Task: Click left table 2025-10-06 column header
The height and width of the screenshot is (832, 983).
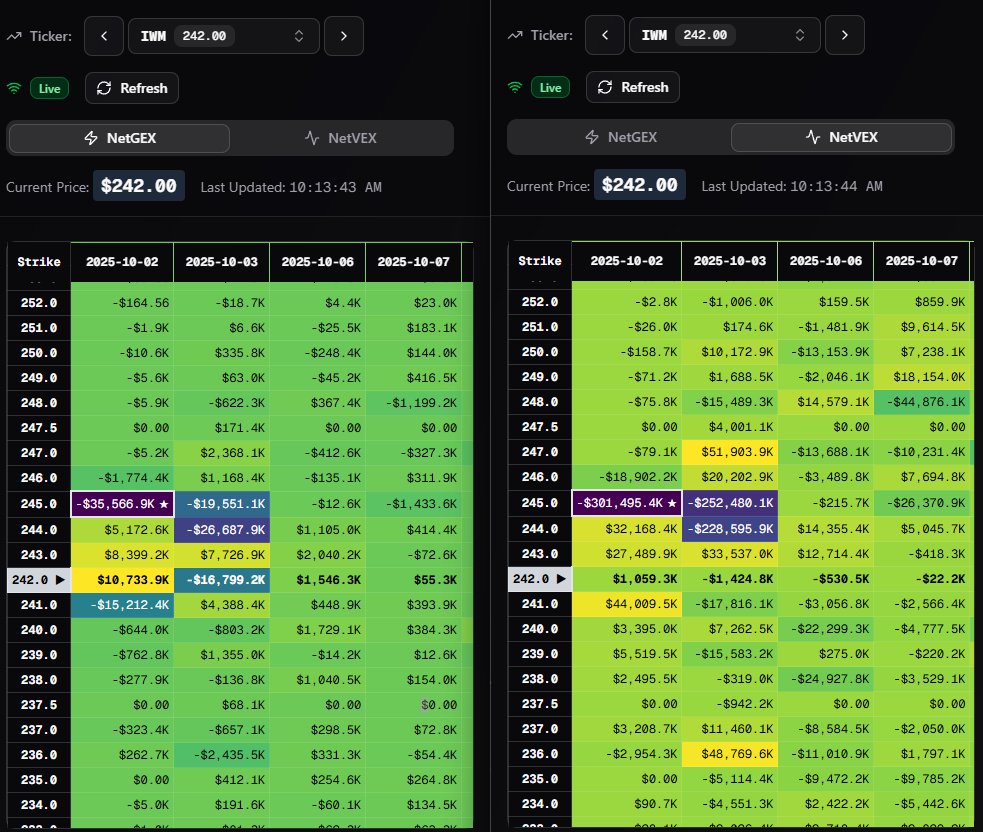Action: (x=318, y=262)
